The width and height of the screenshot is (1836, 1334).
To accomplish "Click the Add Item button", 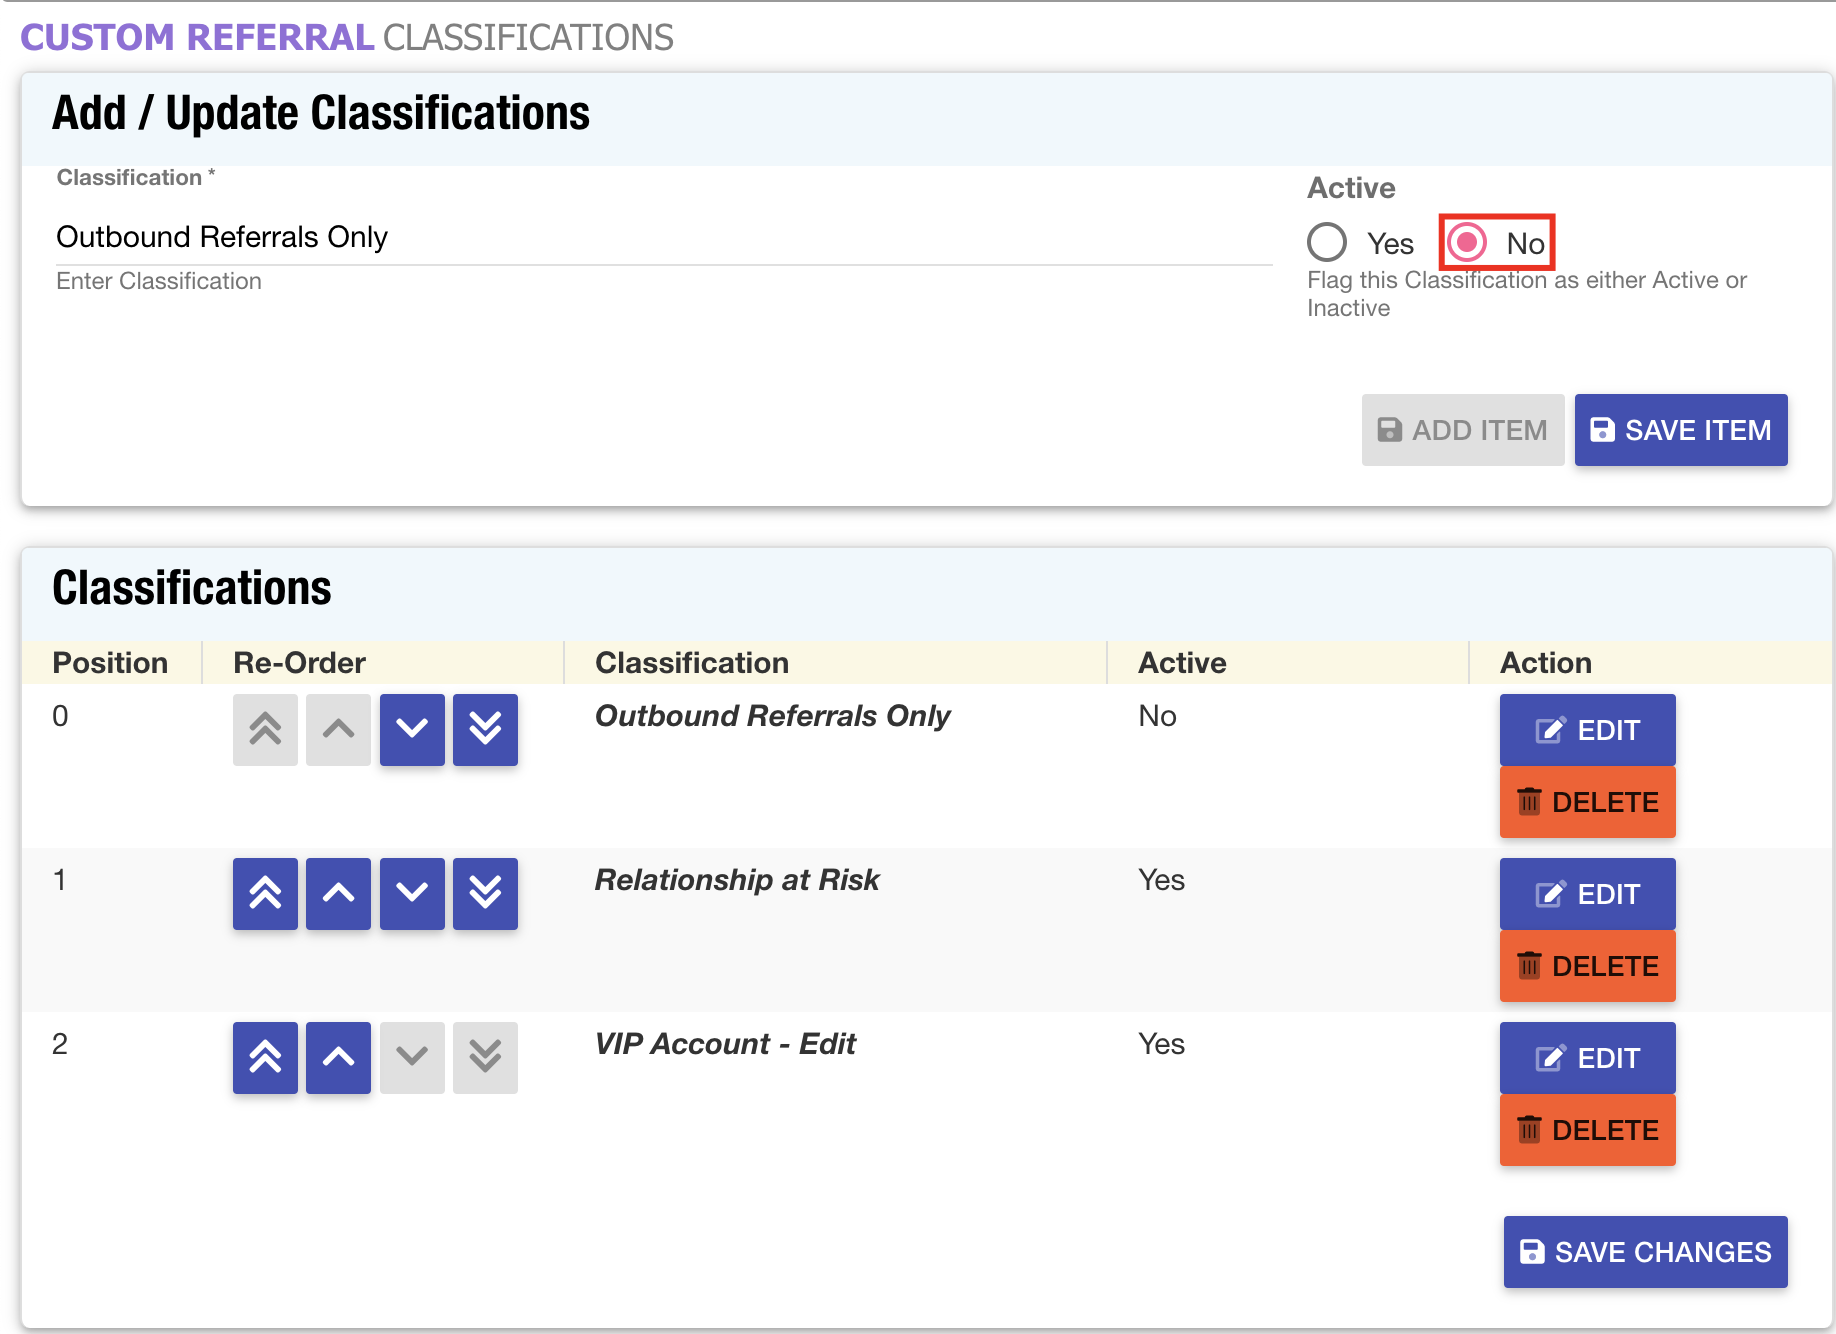I will (1462, 430).
